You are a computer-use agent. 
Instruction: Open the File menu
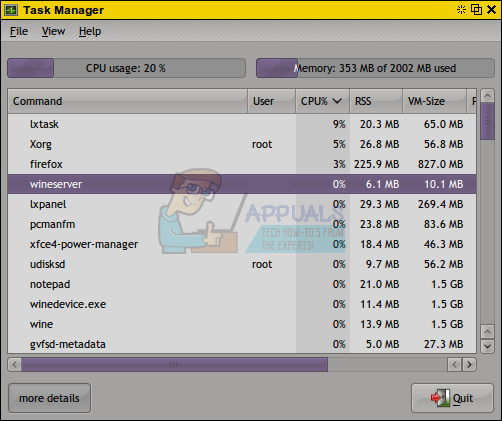tap(19, 31)
